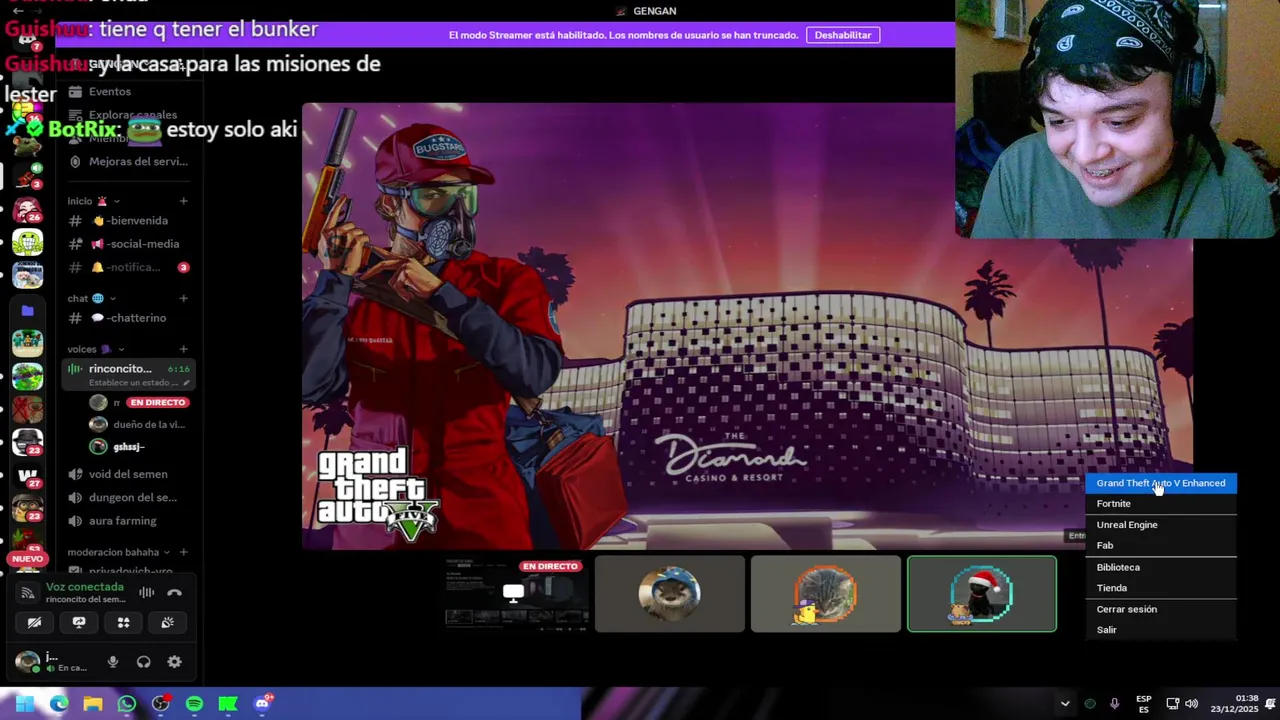Open the soundboard button
Image resolution: width=1280 pixels, height=720 pixels.
click(167, 622)
